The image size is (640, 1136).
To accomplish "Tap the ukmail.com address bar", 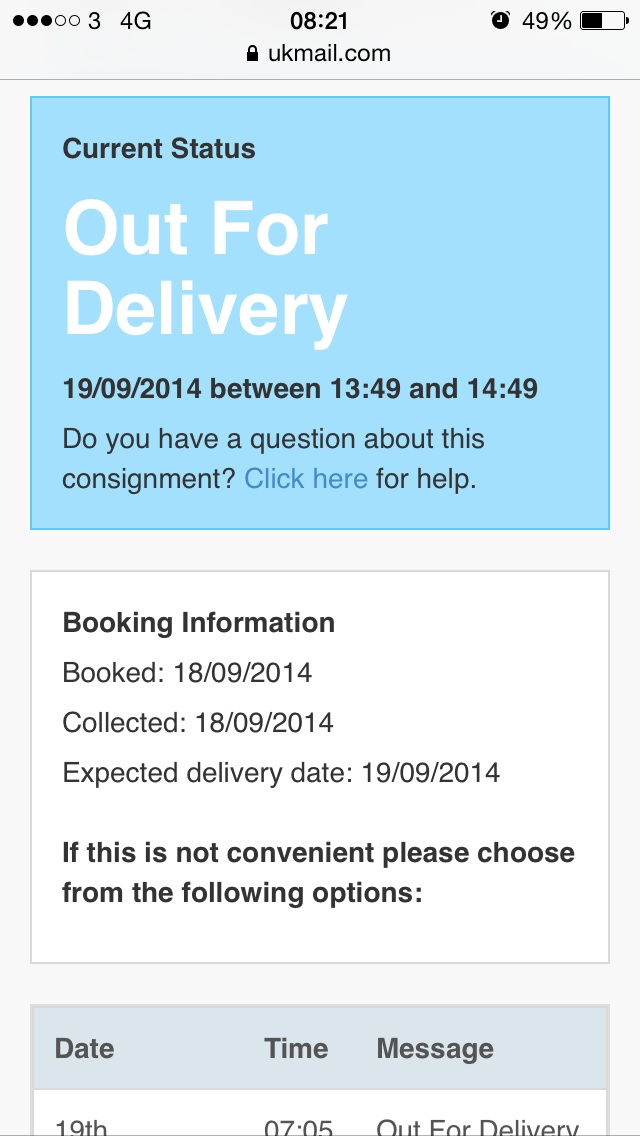I will point(319,54).
